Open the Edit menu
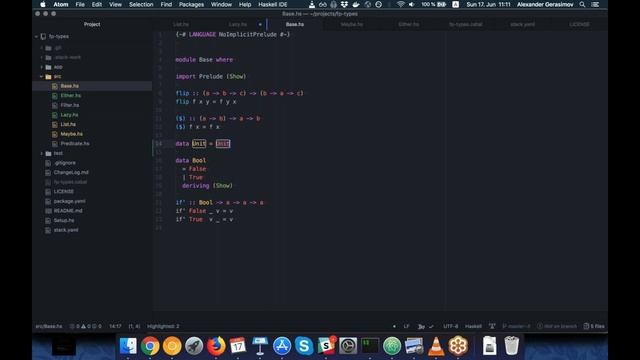The image size is (640, 360). [97, 4]
